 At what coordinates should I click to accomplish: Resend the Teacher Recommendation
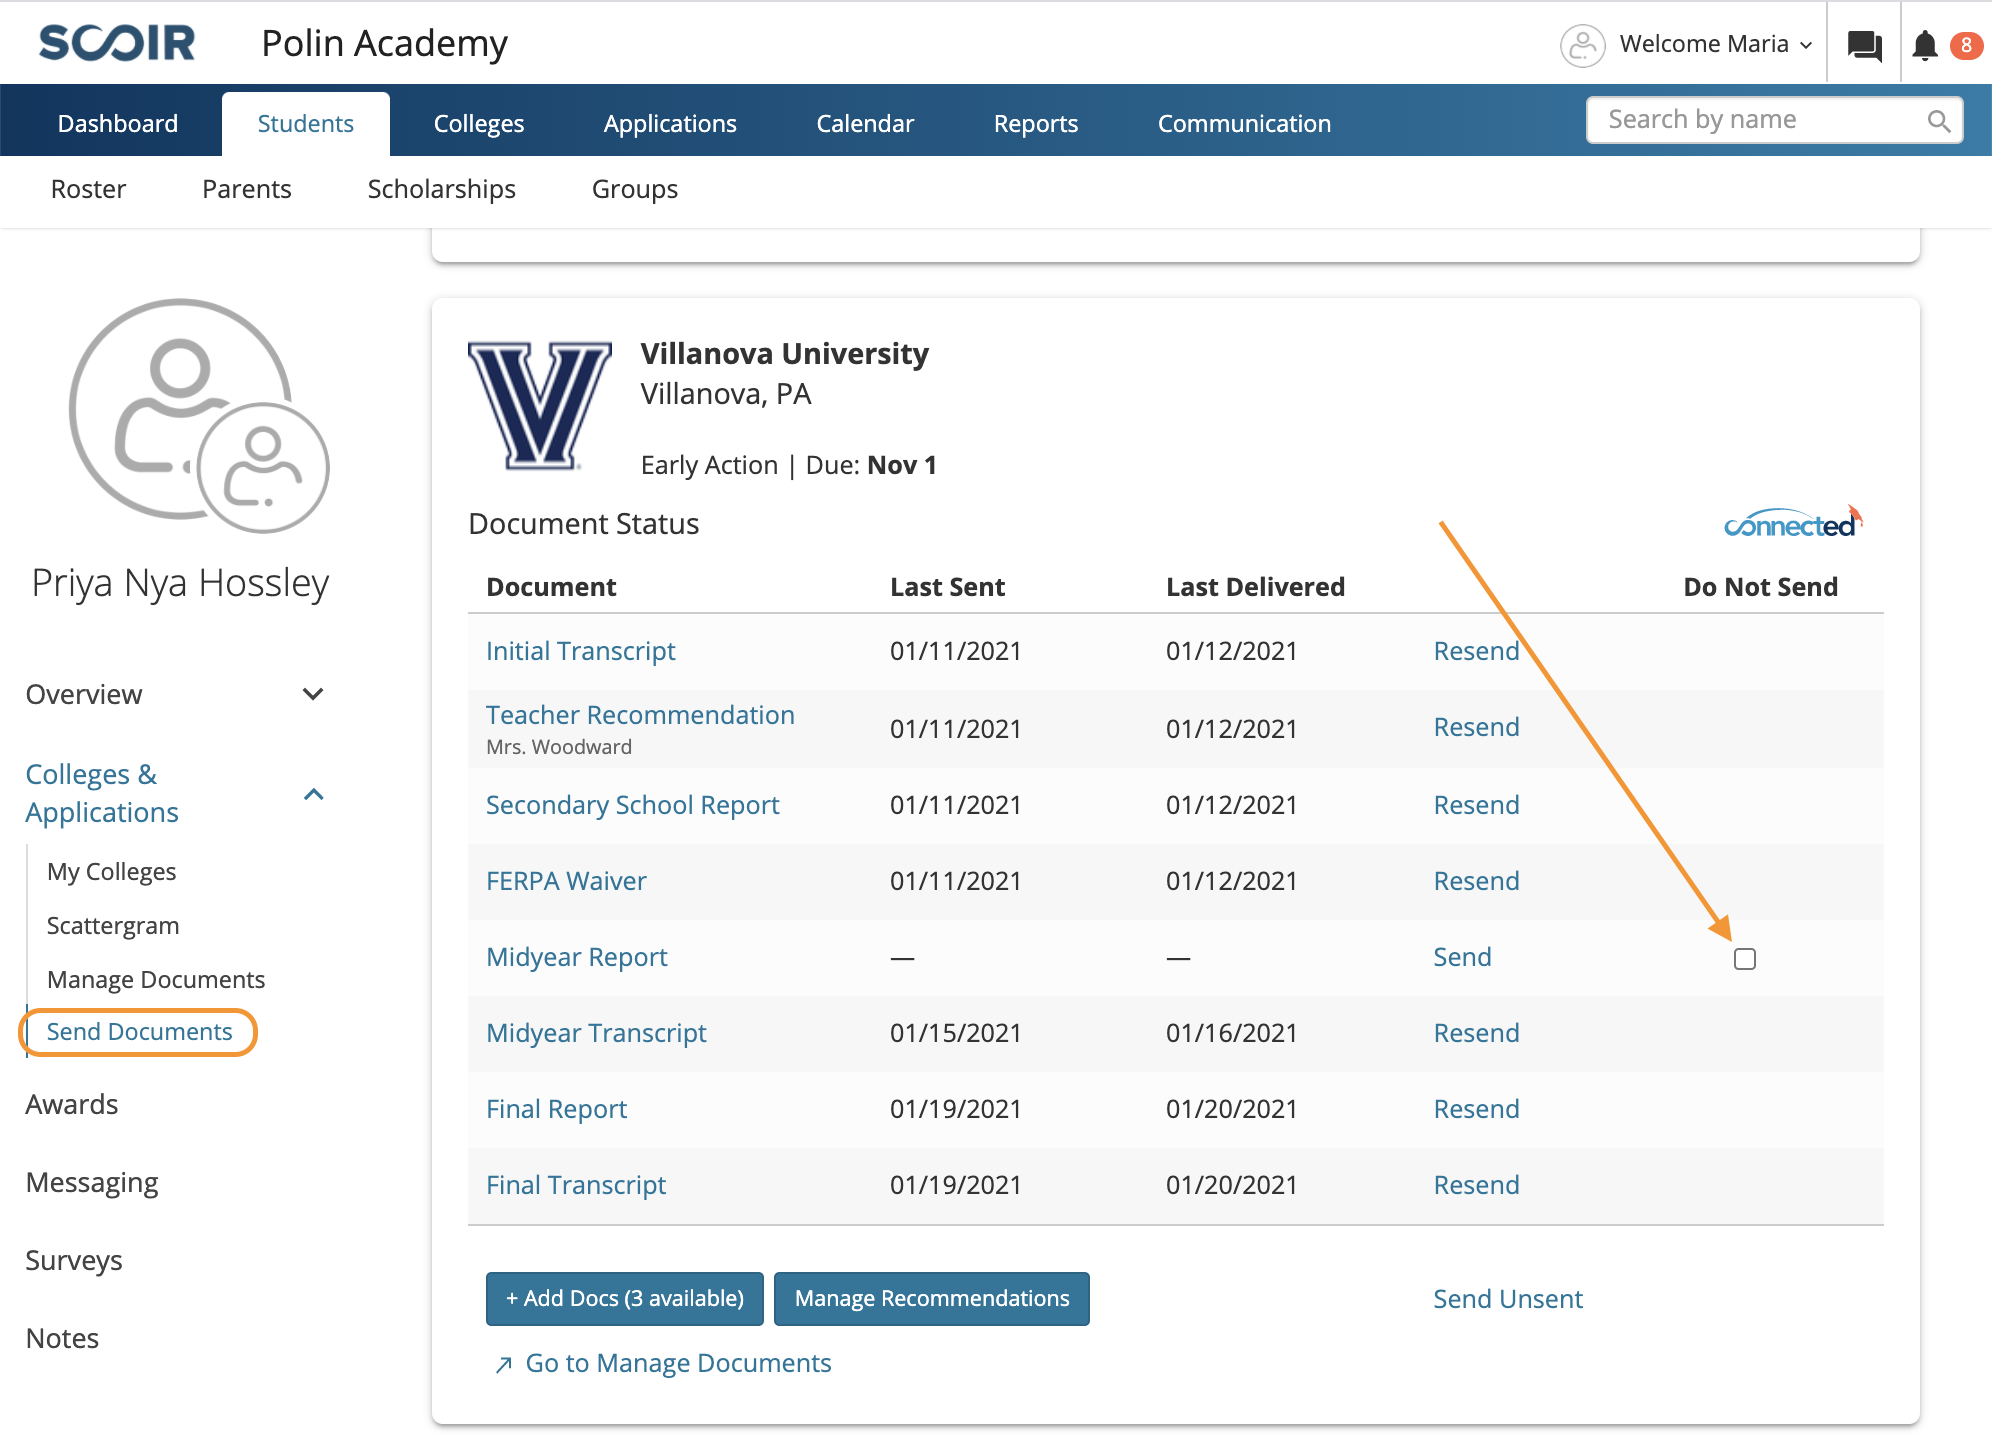(x=1476, y=727)
